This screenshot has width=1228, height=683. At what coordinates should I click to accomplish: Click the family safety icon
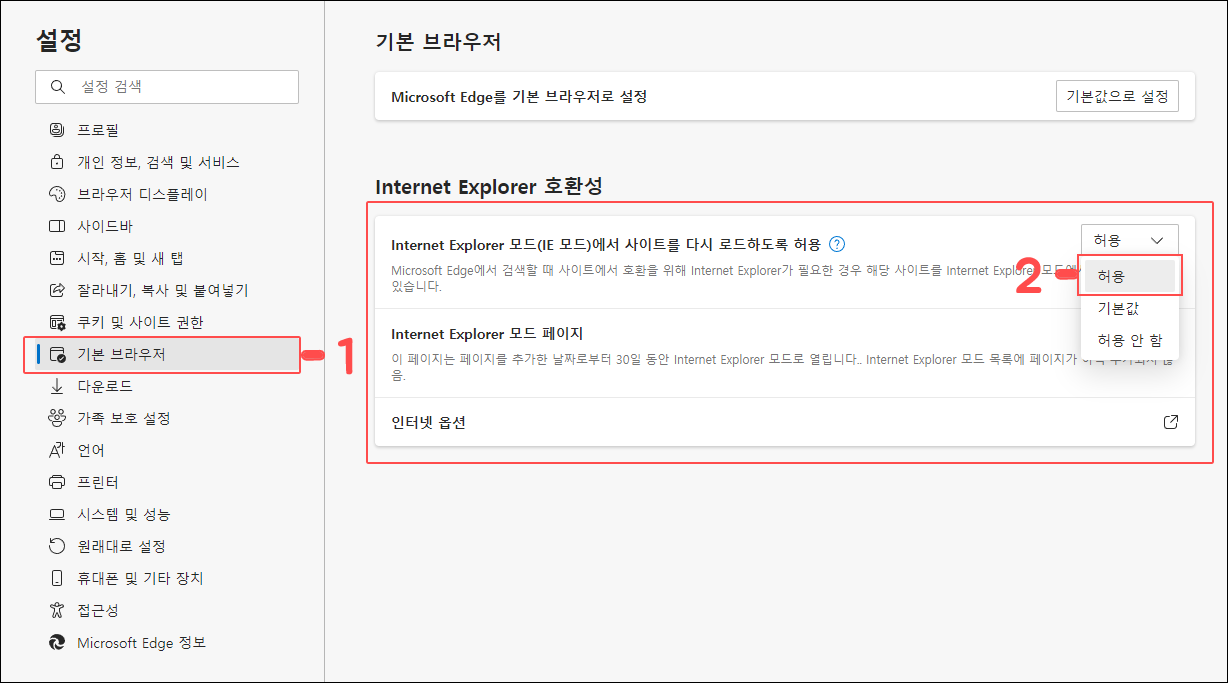[57, 418]
